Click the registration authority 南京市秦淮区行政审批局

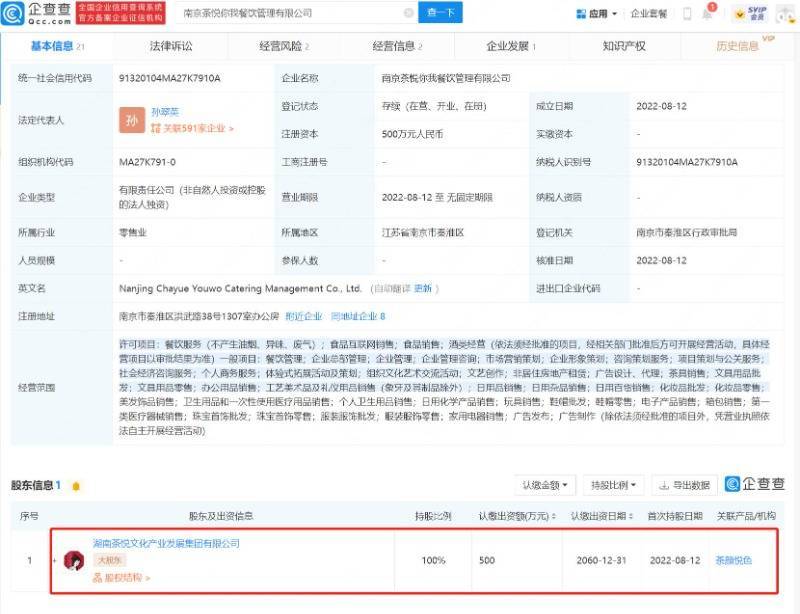(x=686, y=233)
